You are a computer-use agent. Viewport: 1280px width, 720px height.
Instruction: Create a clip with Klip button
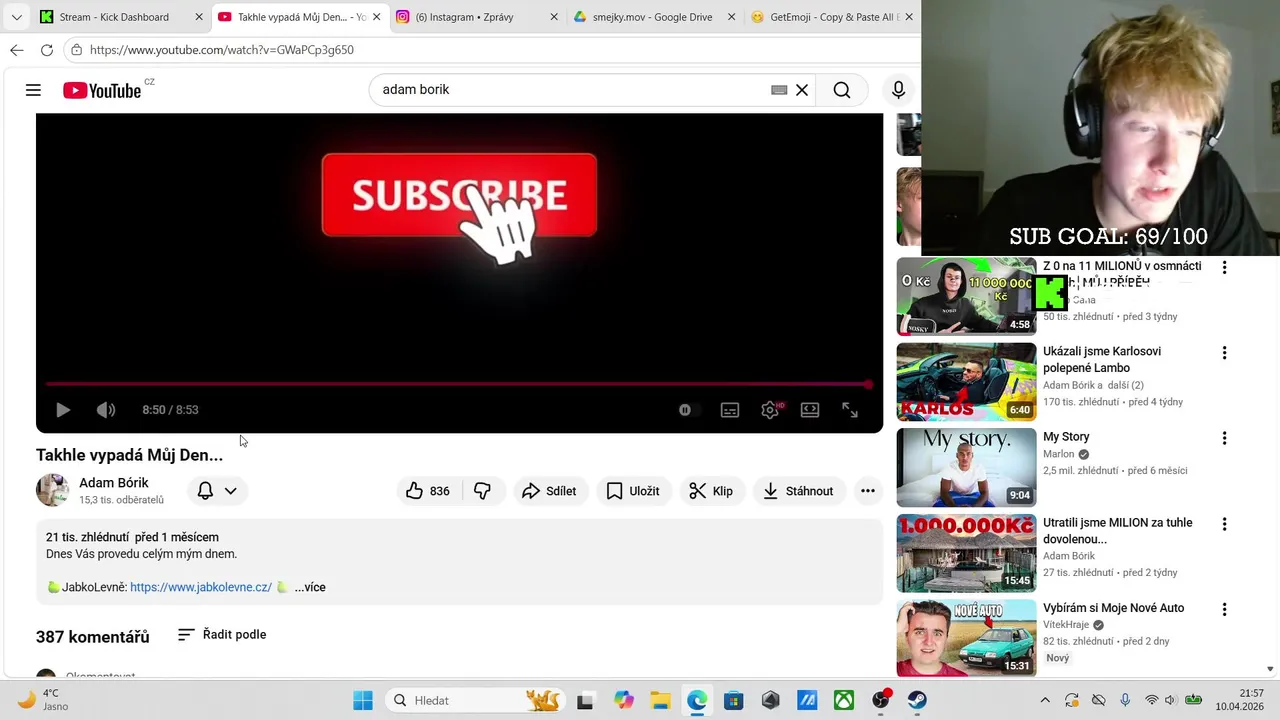click(711, 491)
